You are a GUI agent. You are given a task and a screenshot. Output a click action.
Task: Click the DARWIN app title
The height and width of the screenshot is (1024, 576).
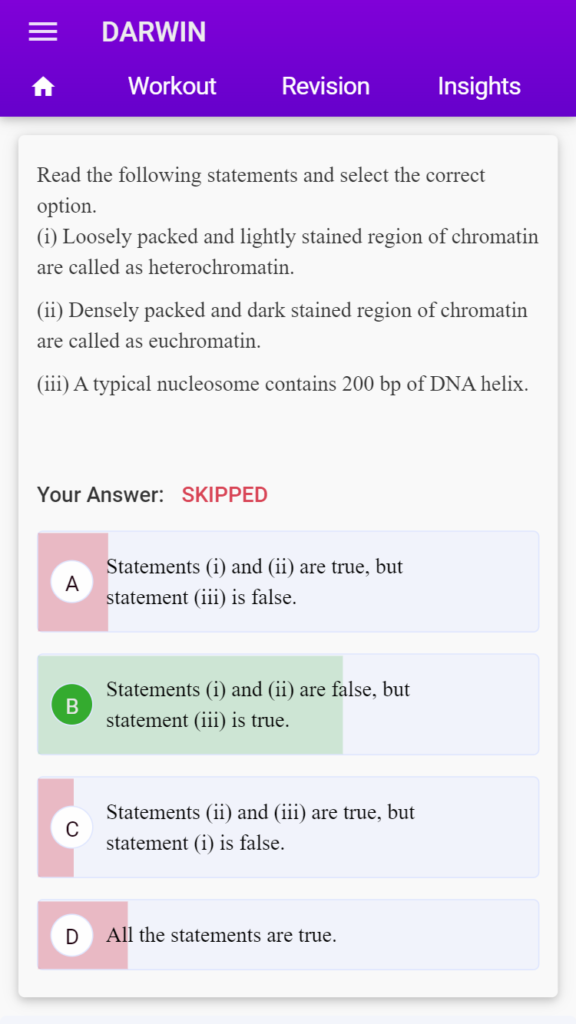tap(154, 32)
